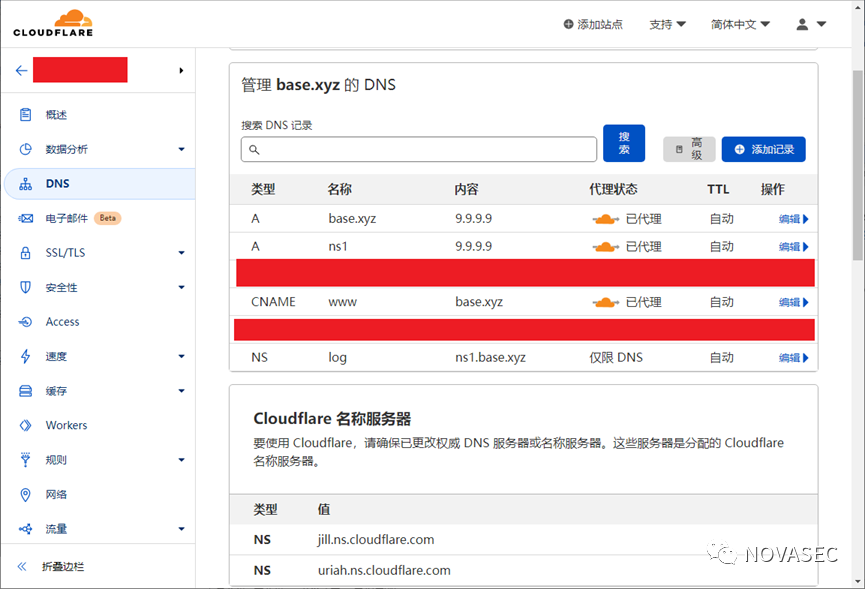
Task: Expand the 数据分析 submenu arrow
Action: [x=181, y=149]
